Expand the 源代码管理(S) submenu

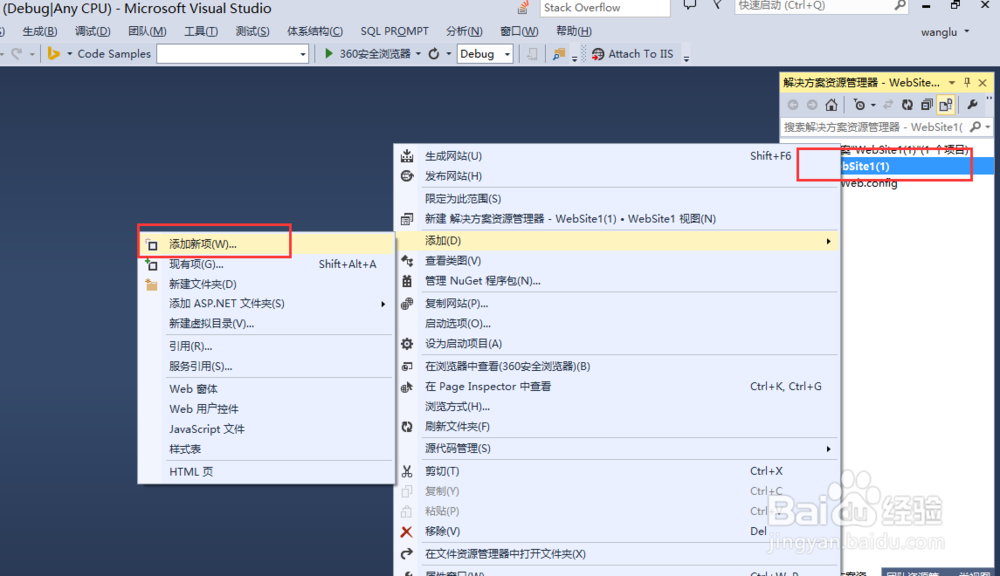[x=616, y=448]
